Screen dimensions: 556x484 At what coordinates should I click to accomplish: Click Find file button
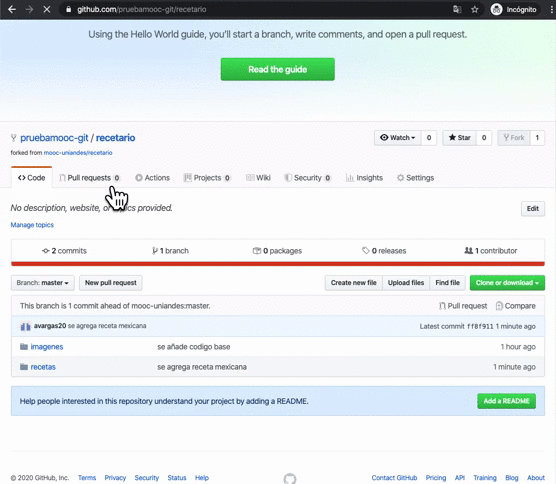coord(447,283)
